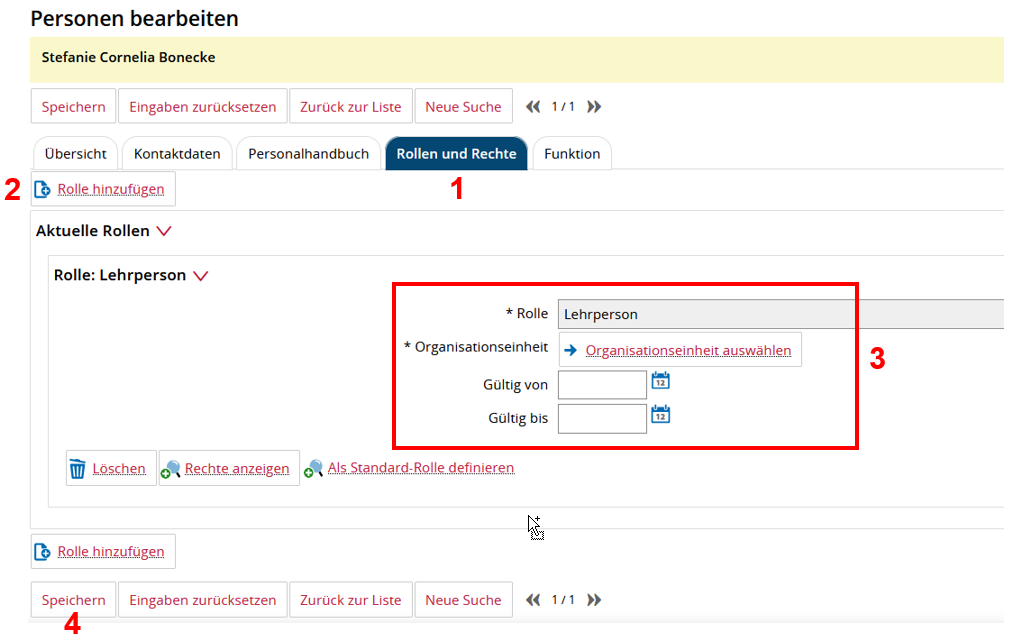Viewport: 1013px width, 639px height.
Task: Click the top Eingaben zurücksetzen button
Action: (203, 107)
